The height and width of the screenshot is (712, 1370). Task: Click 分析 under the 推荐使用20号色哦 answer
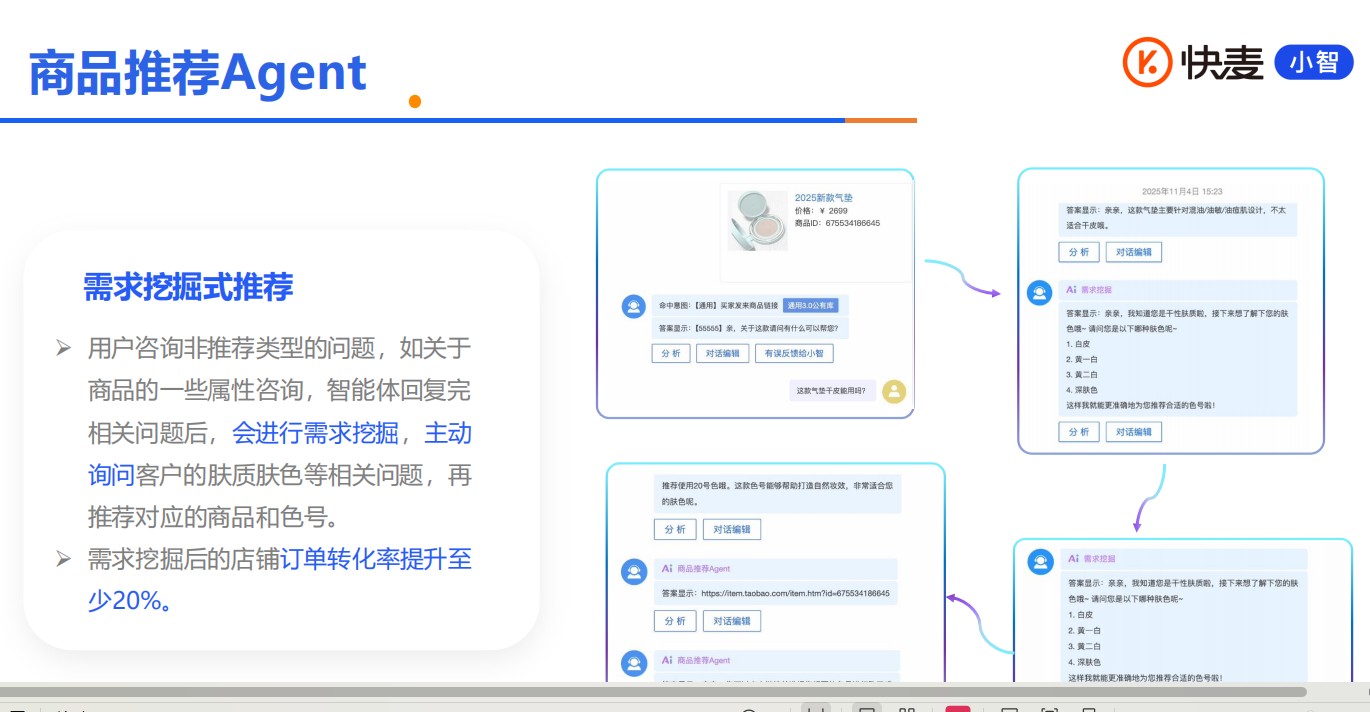click(x=675, y=529)
